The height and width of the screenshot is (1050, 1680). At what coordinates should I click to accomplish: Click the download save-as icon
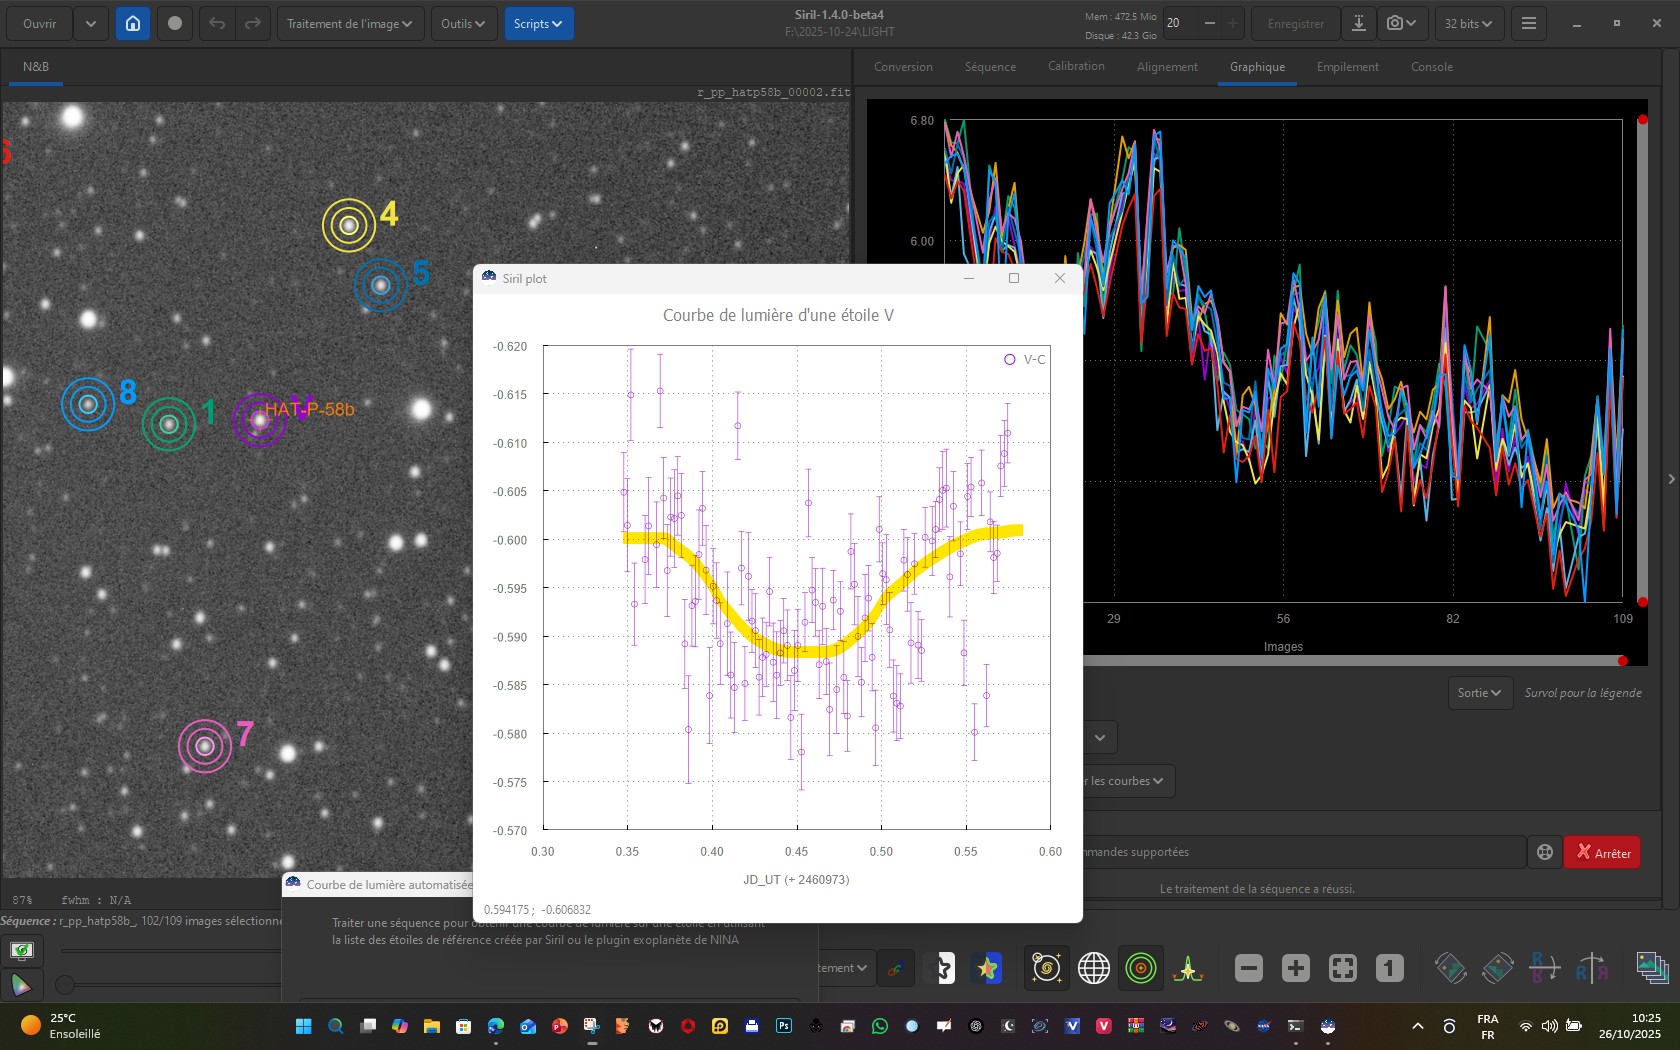pos(1358,23)
